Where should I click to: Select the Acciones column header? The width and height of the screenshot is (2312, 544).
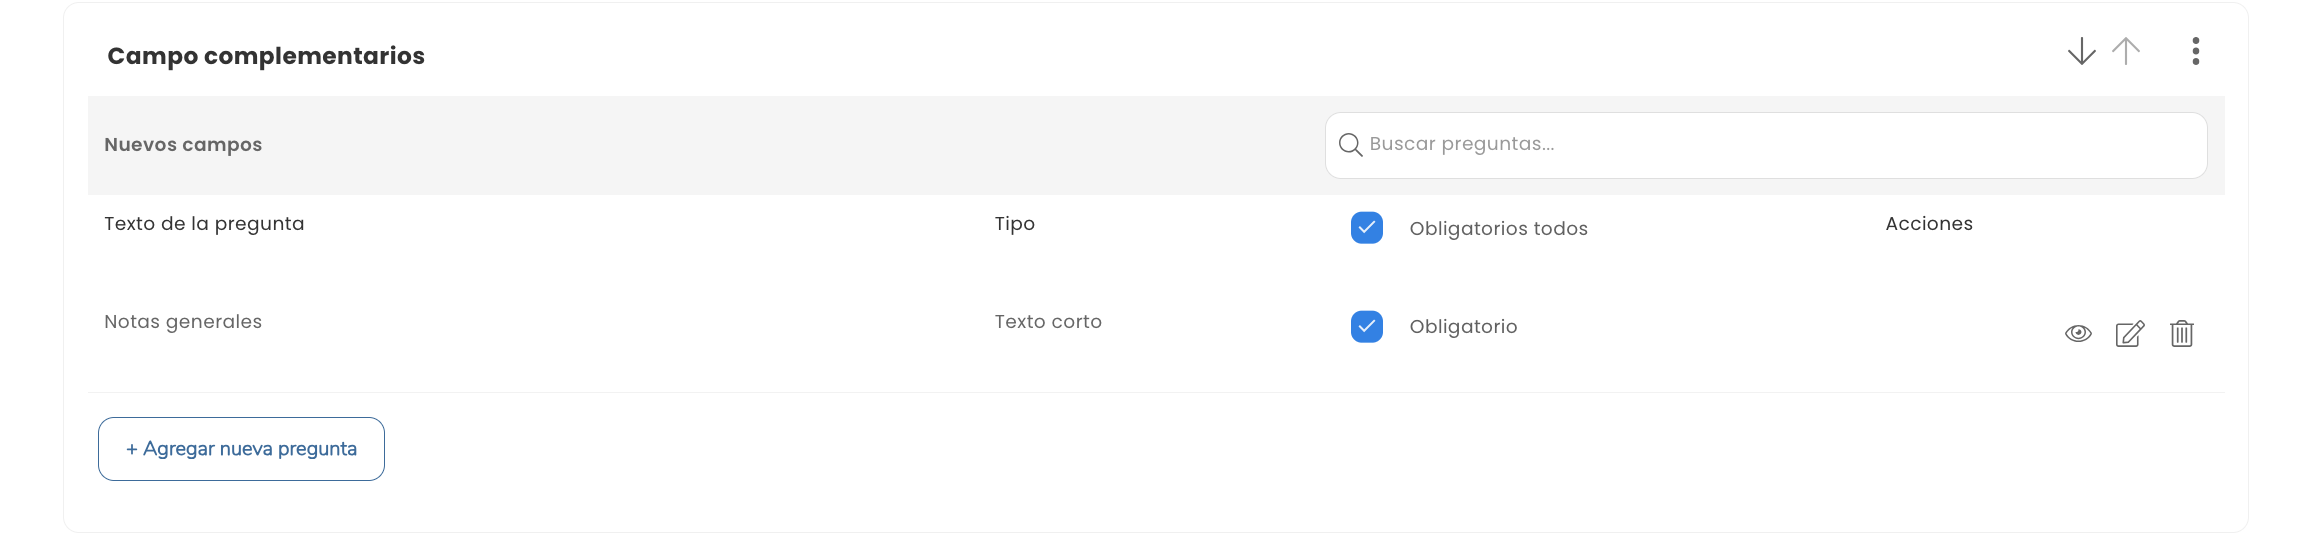click(x=1929, y=224)
